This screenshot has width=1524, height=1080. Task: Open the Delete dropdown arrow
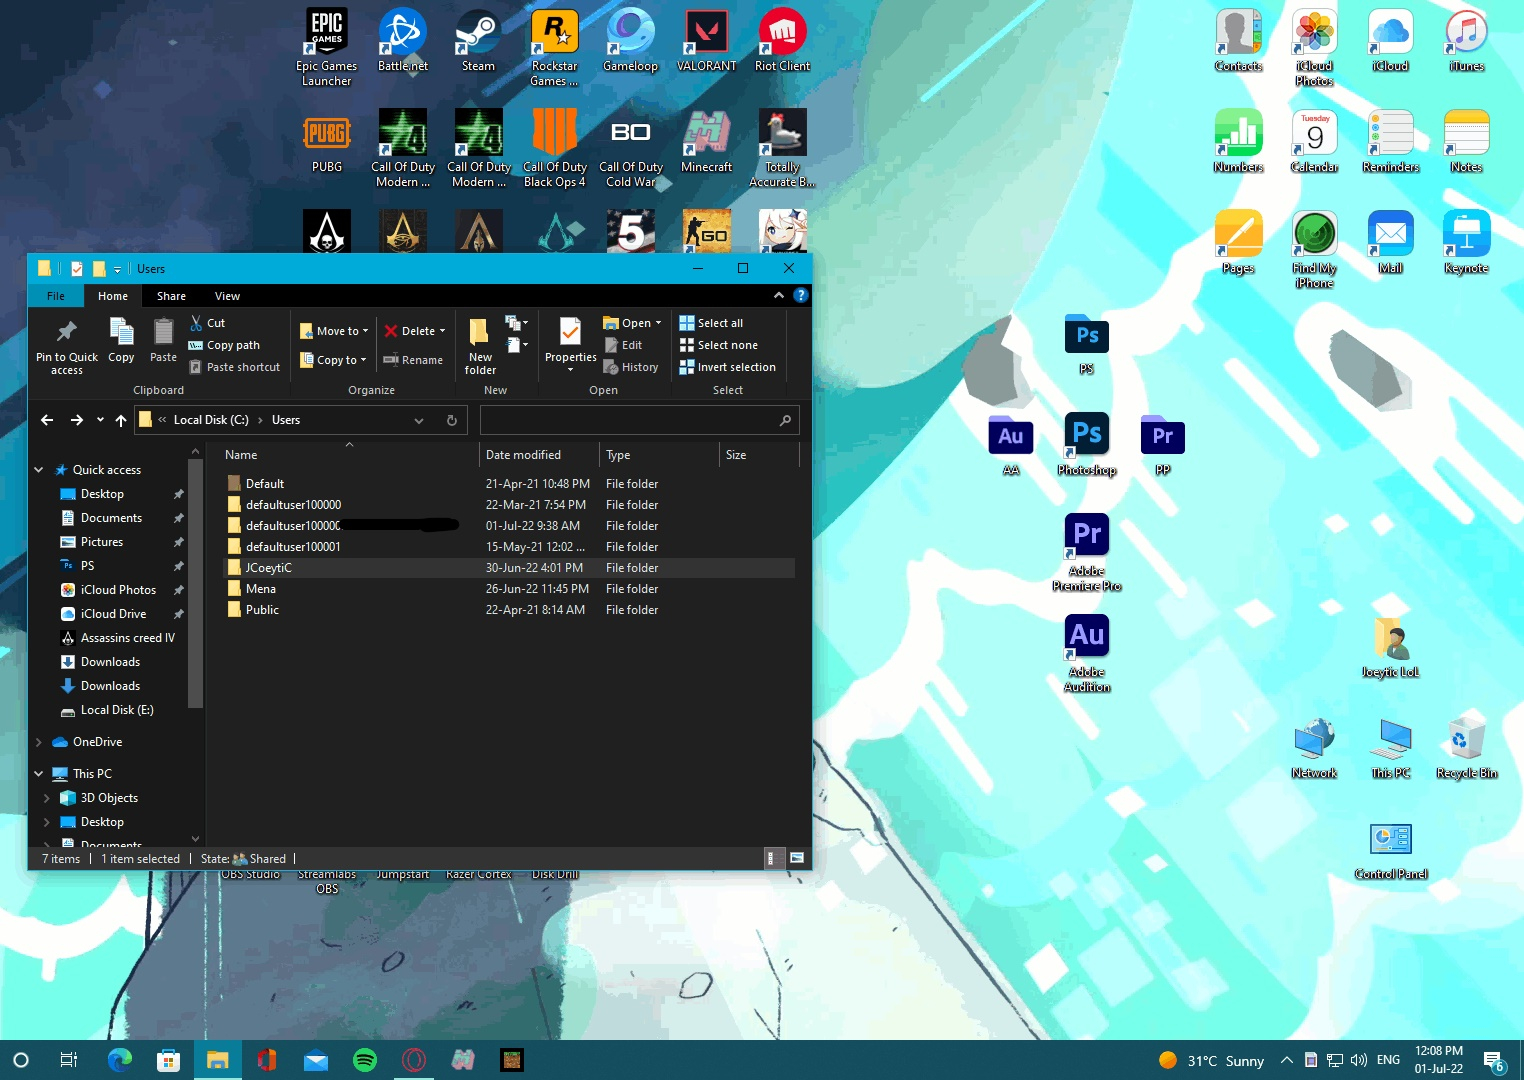(442, 331)
